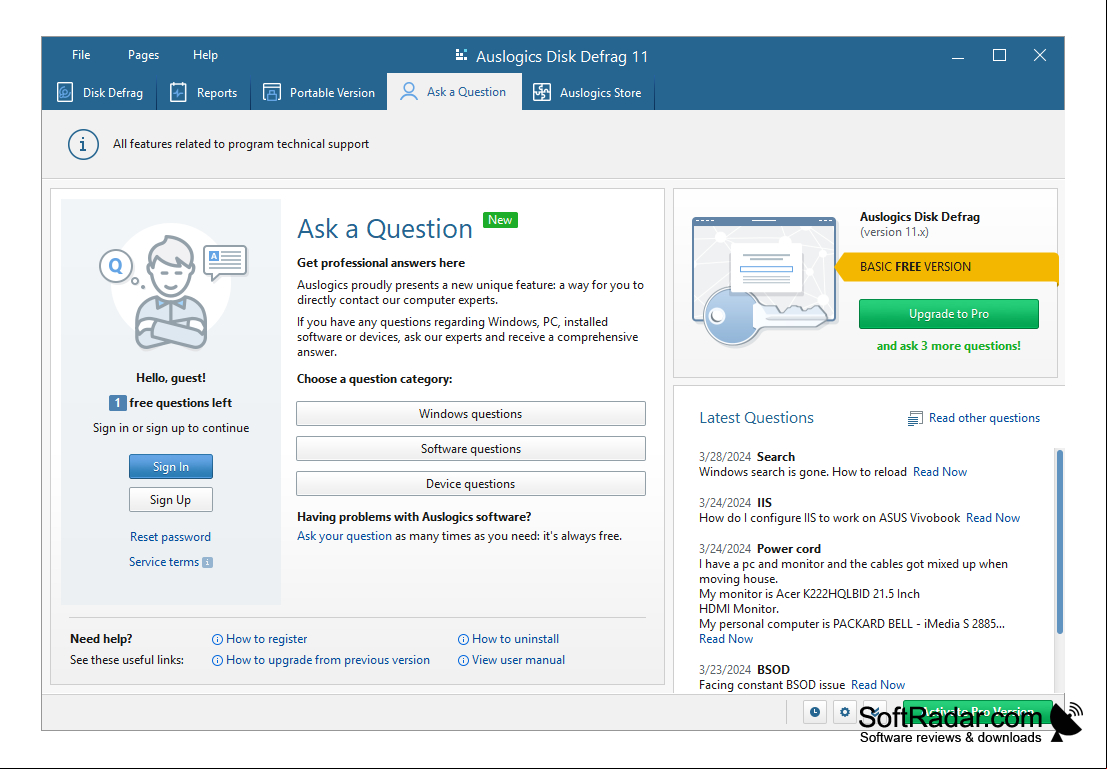Choose the Software questions category
Viewport: 1107px width, 769px height.
pos(471,449)
